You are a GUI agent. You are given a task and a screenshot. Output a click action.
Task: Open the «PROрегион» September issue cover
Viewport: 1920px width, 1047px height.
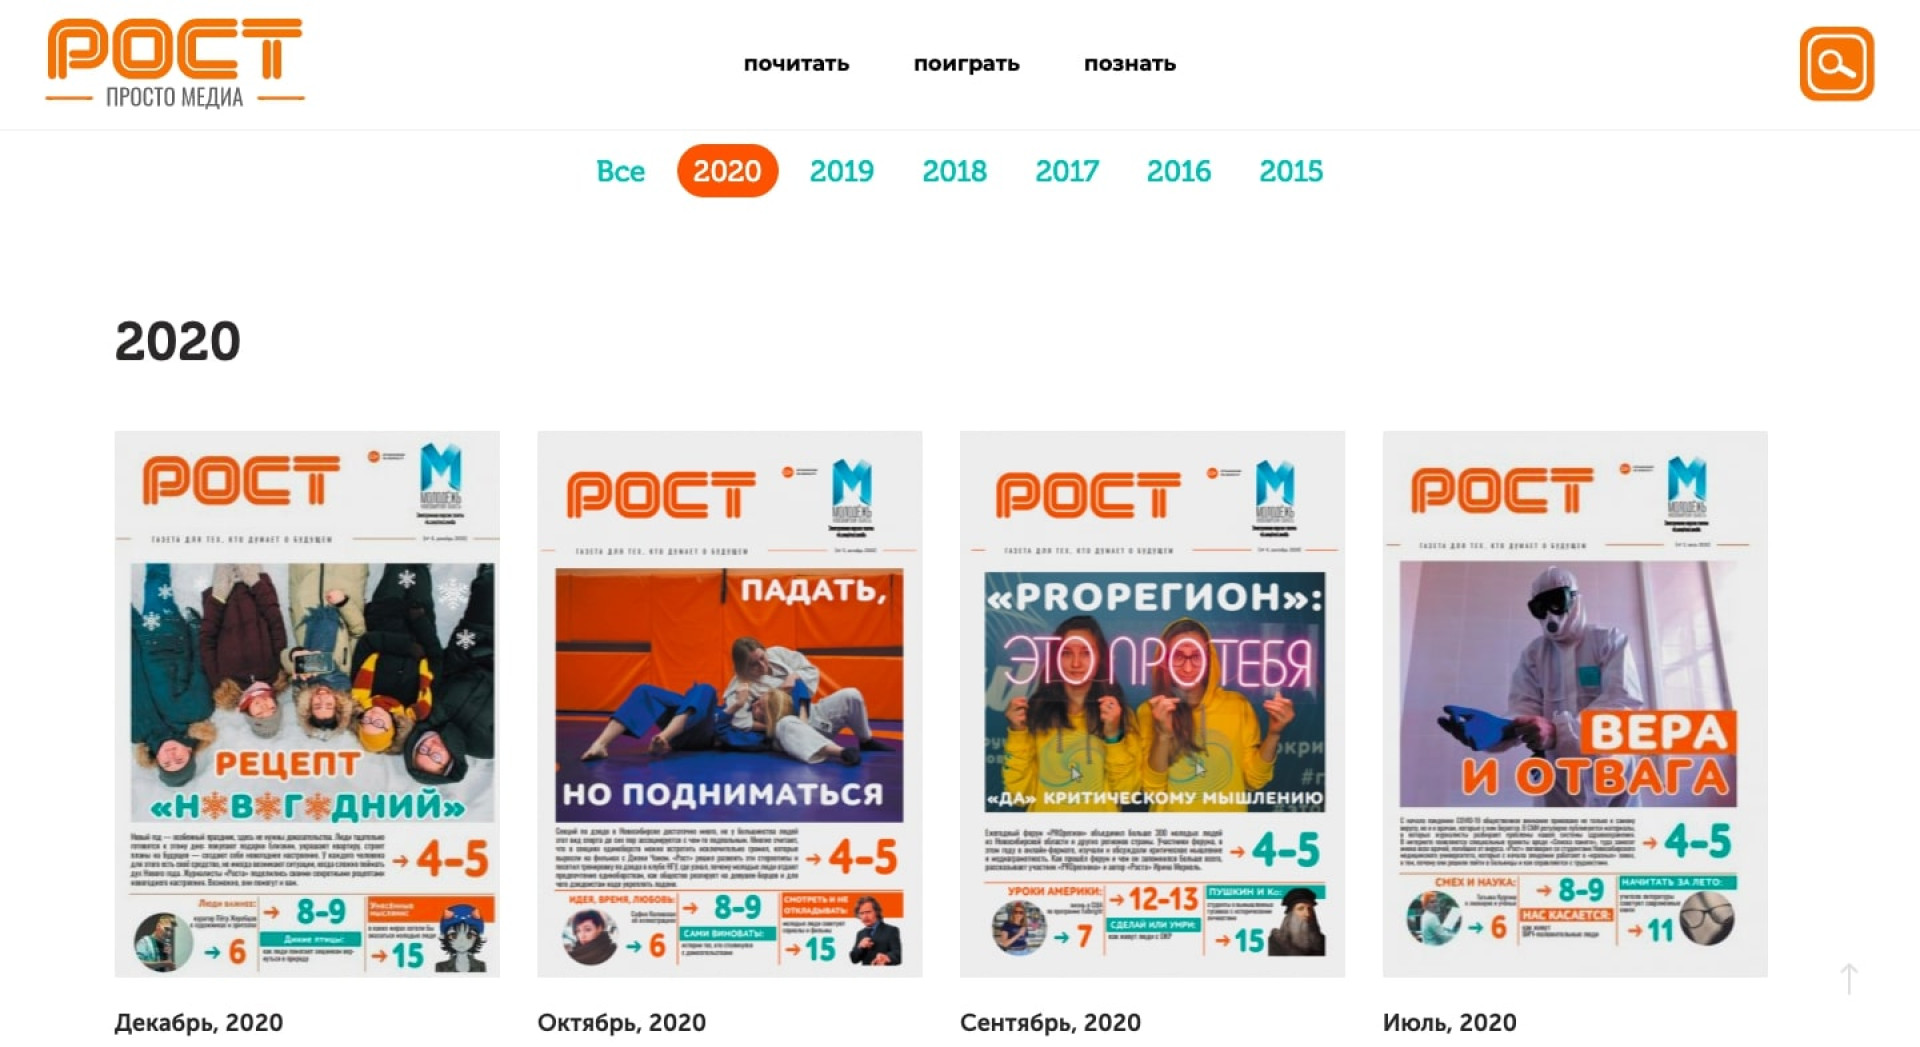coord(1152,704)
